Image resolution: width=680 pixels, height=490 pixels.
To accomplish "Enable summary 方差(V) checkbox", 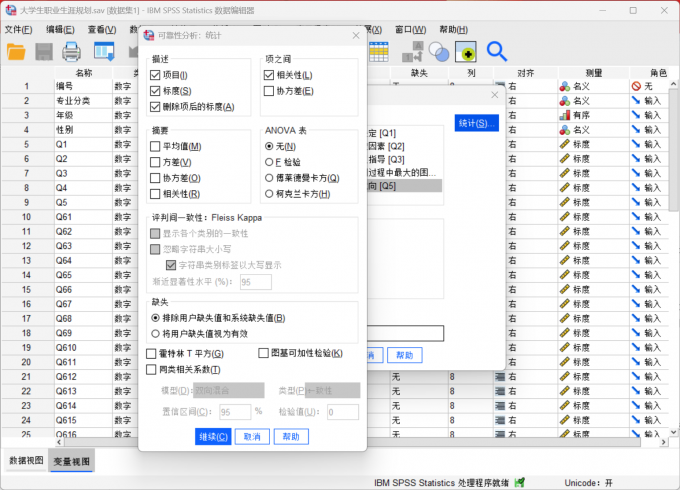I will click(155, 163).
